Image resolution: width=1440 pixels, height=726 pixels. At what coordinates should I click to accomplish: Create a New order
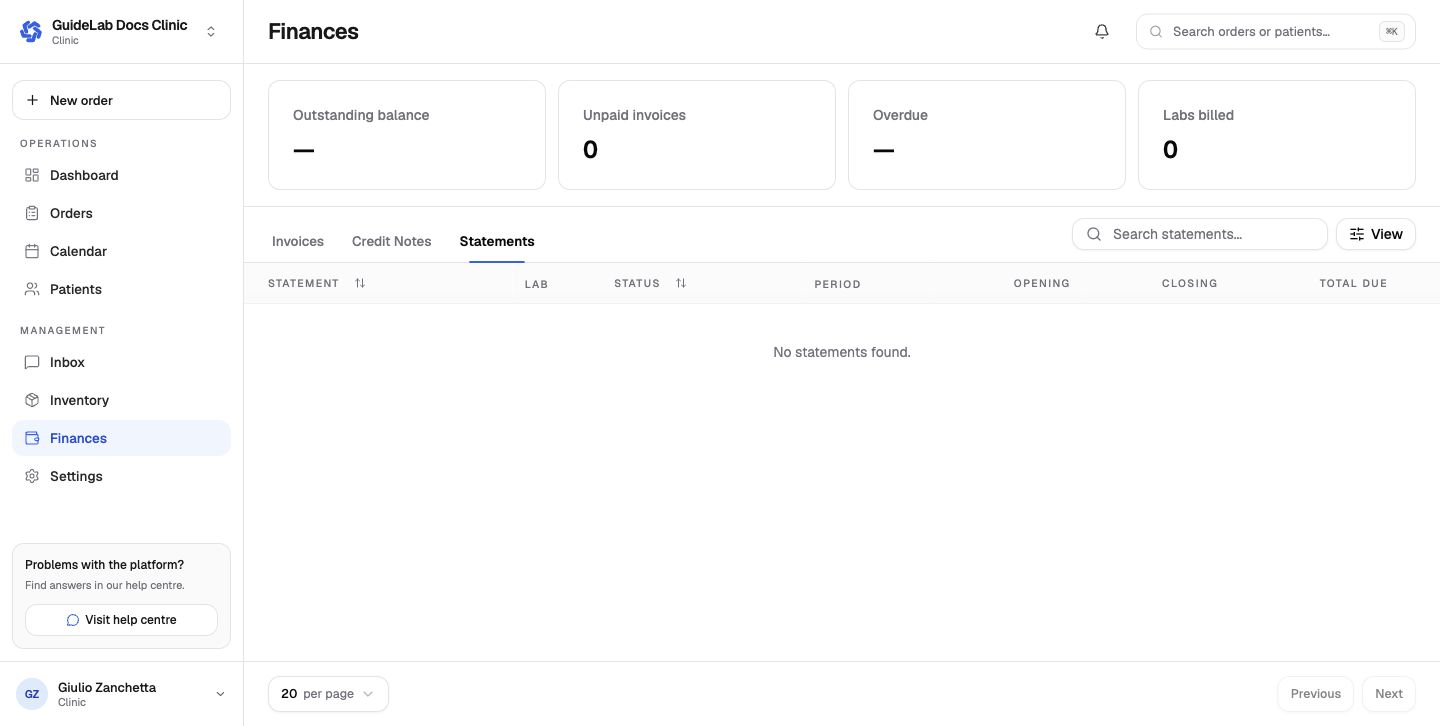[122, 100]
